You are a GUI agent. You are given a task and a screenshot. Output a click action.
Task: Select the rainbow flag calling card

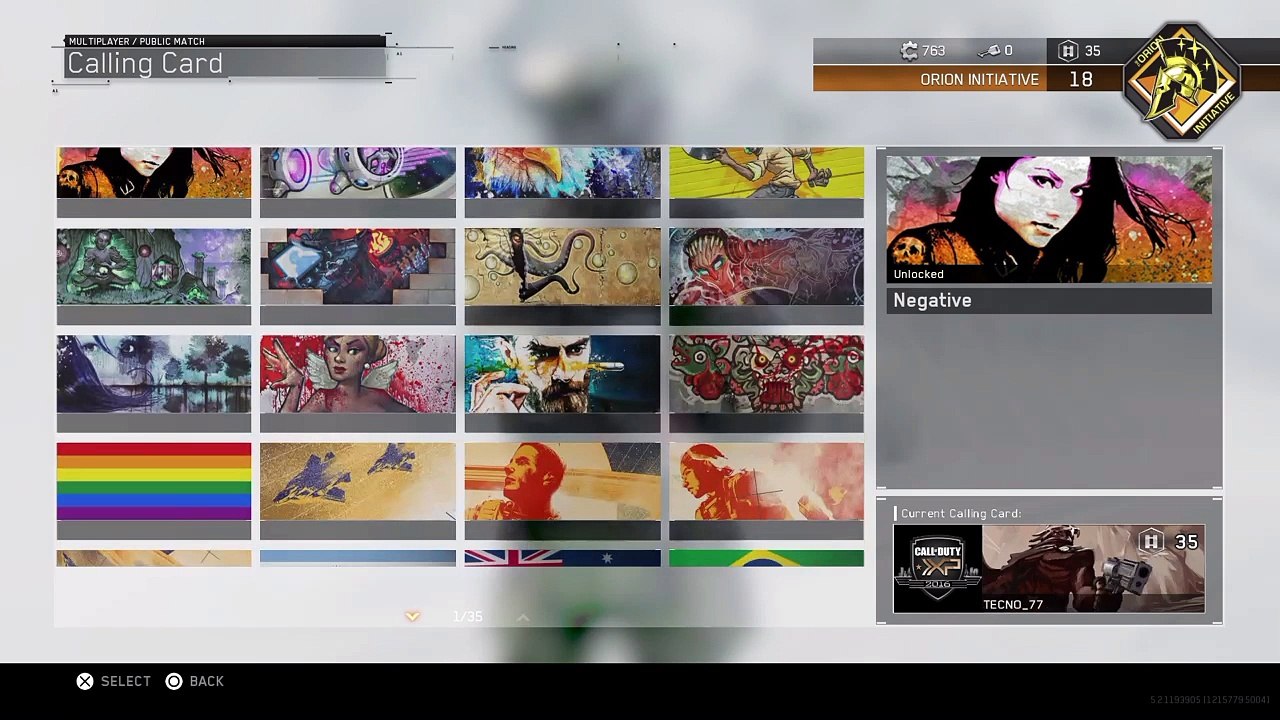coord(154,491)
